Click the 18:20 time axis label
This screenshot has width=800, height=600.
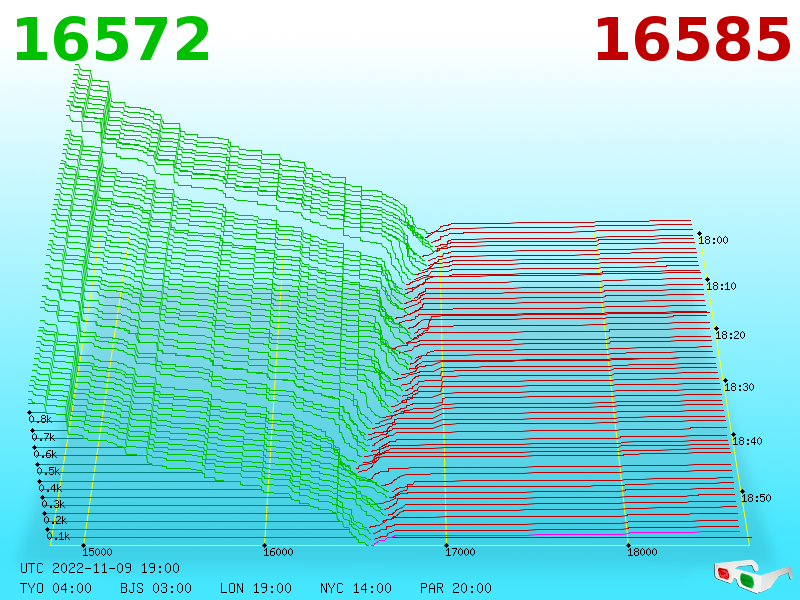pos(730,335)
